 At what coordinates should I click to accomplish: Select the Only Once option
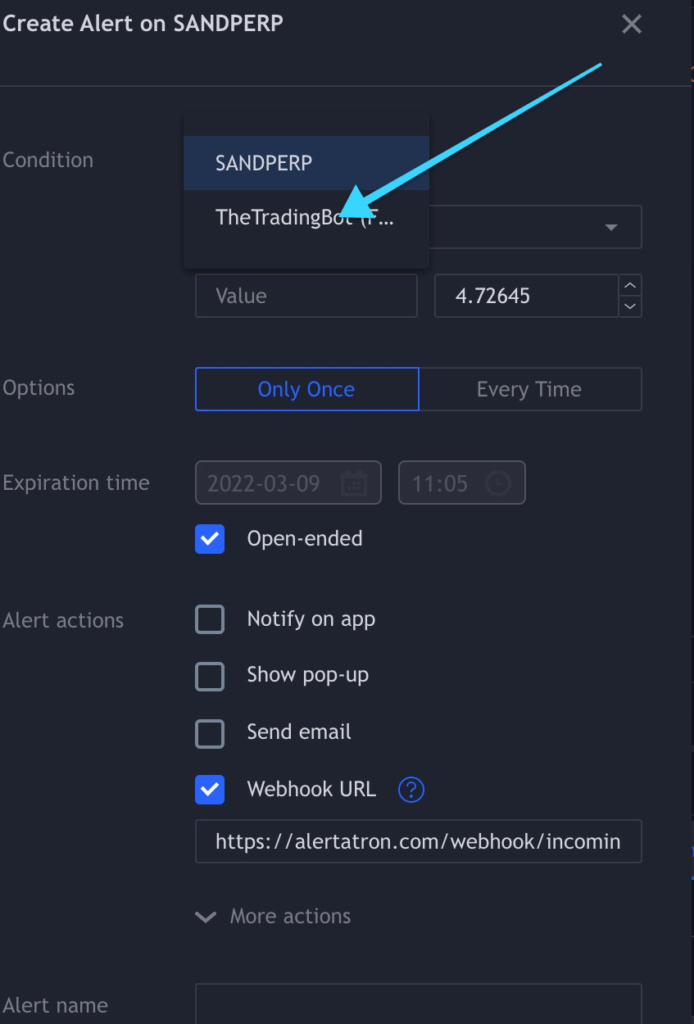tap(307, 389)
